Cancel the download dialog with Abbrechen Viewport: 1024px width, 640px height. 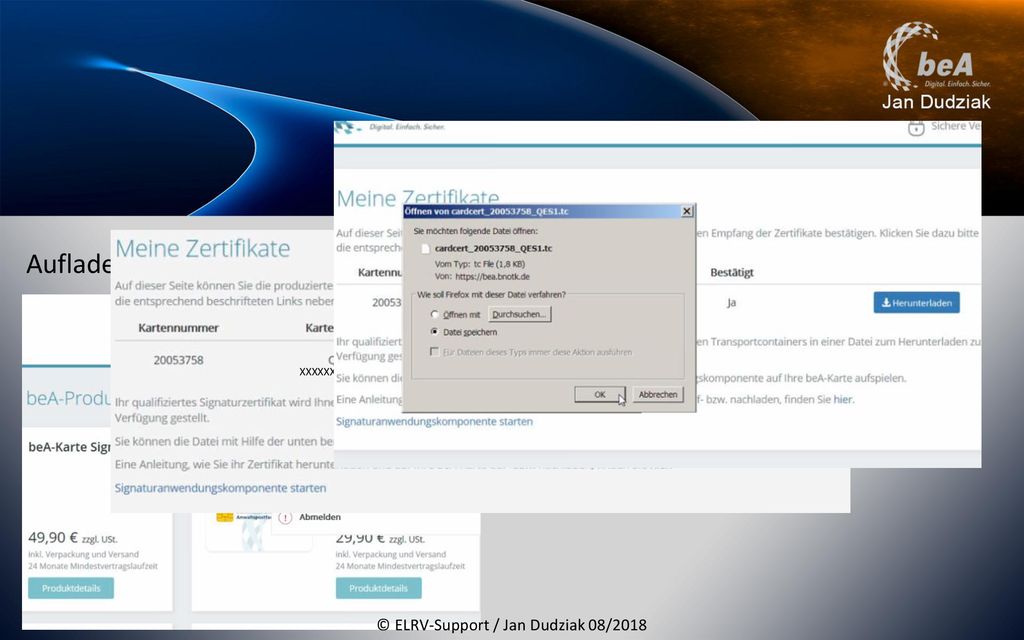(x=657, y=394)
